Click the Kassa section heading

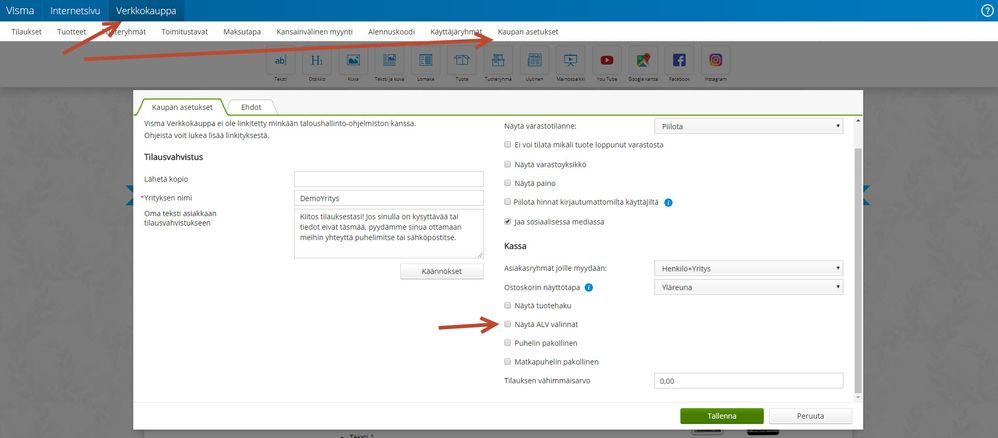pos(514,246)
